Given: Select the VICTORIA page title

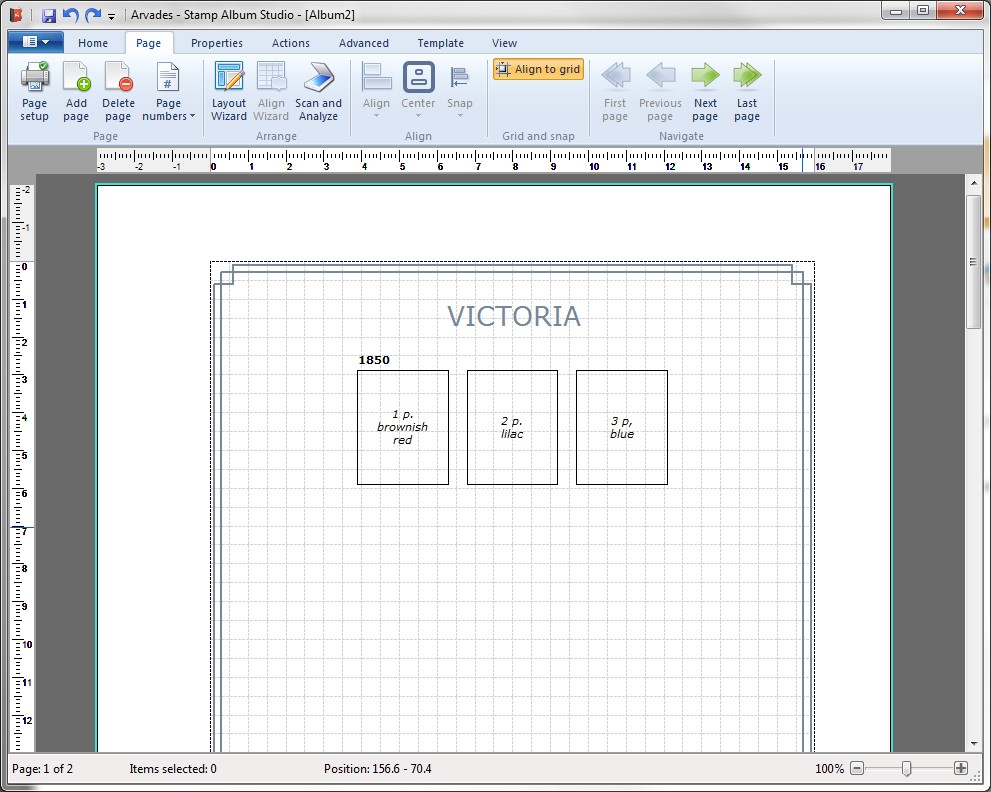Looking at the screenshot, I should pos(514,317).
